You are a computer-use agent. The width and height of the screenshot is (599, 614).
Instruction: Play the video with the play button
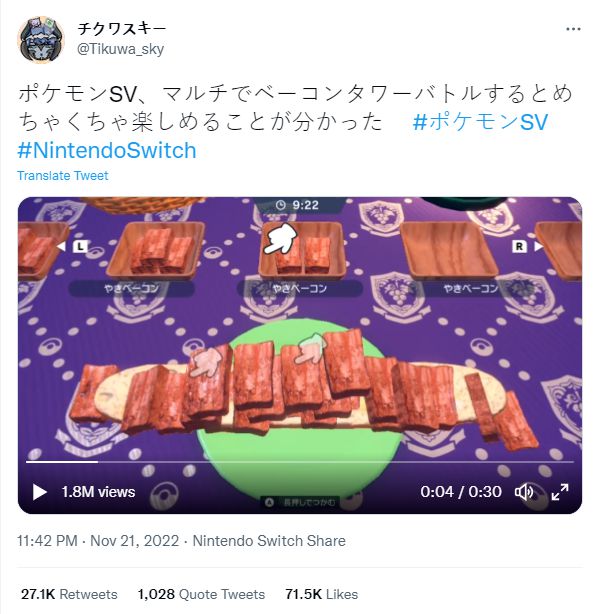click(40, 492)
